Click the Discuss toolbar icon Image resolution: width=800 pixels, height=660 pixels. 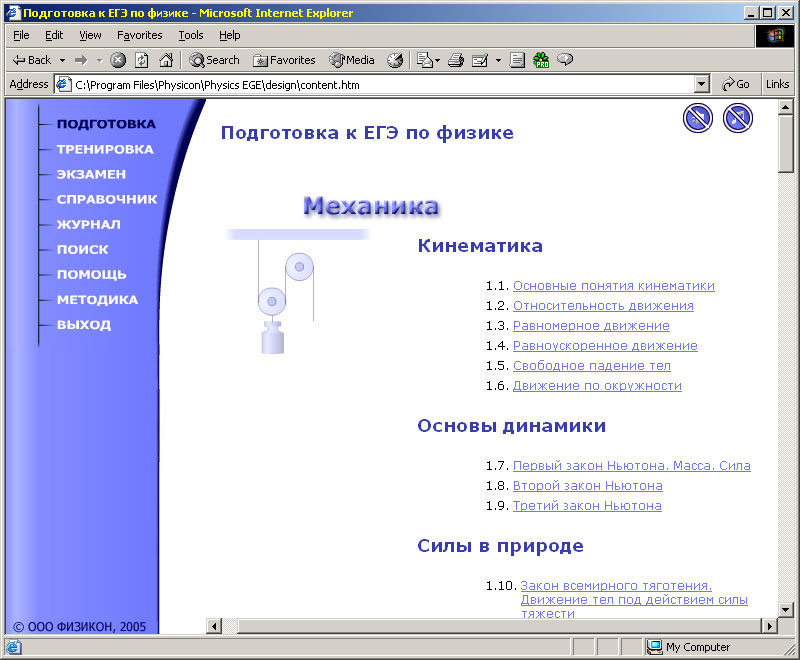517,60
